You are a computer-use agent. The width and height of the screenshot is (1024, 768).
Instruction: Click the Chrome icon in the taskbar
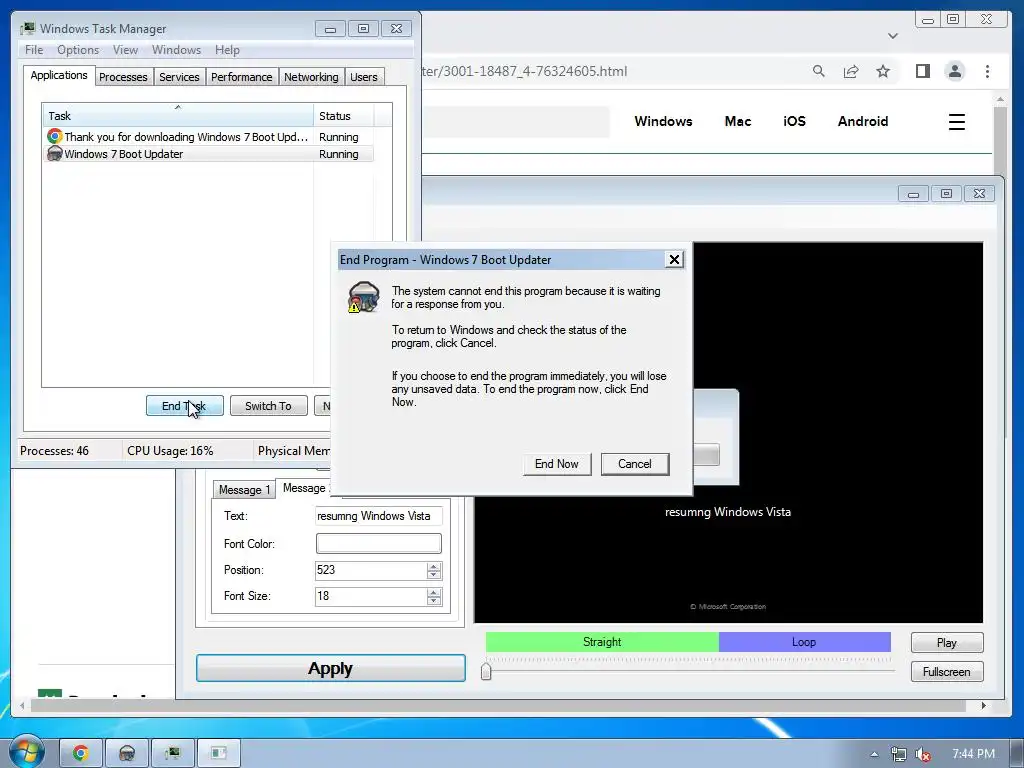80,754
